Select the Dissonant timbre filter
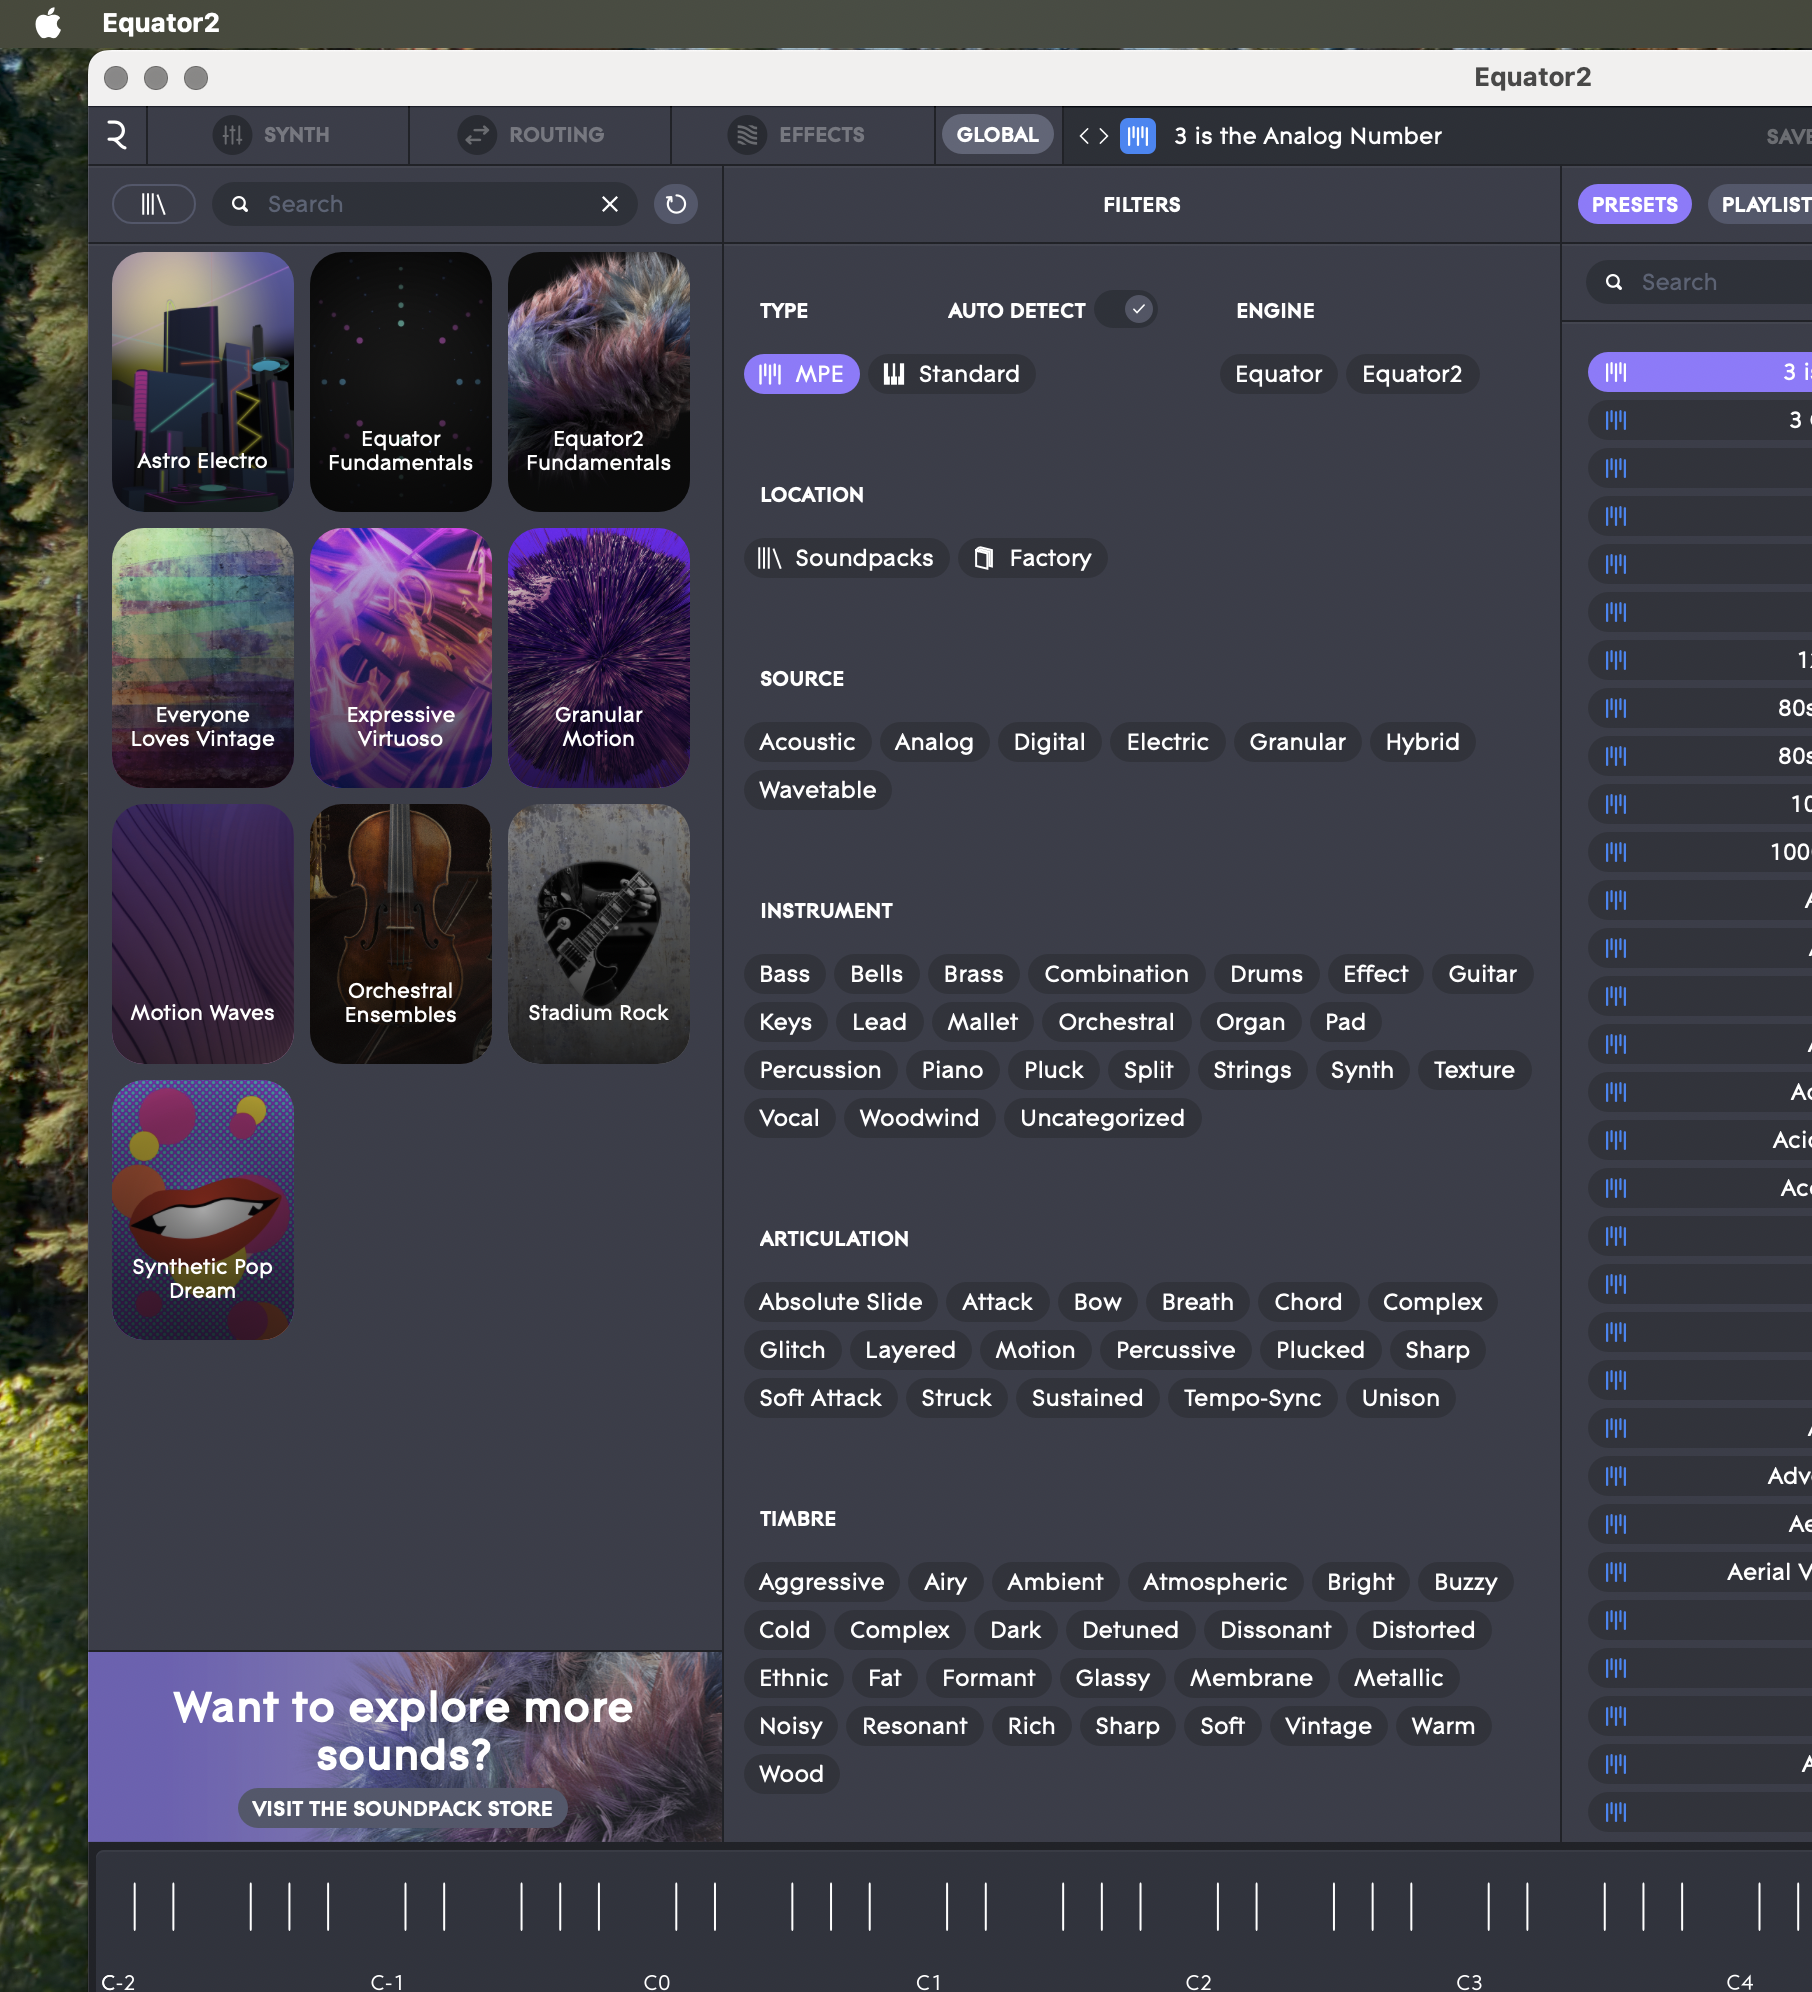1812x1992 pixels. [x=1275, y=1630]
